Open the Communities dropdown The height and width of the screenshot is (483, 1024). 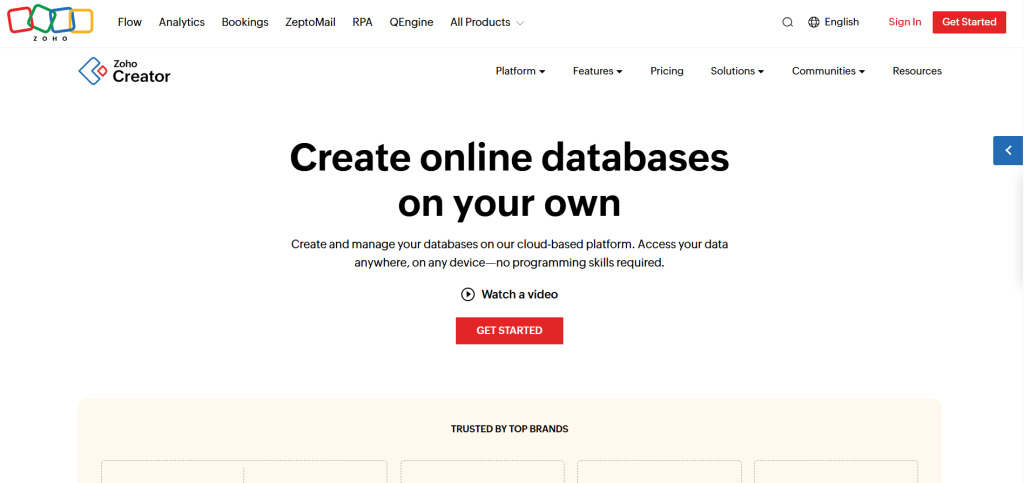[828, 71]
